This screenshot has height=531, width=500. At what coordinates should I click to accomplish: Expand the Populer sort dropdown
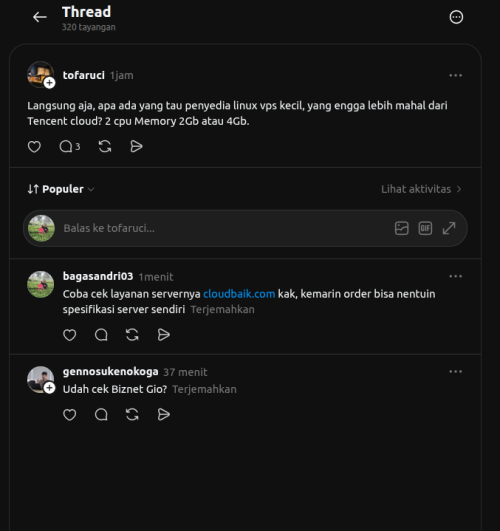pos(61,189)
